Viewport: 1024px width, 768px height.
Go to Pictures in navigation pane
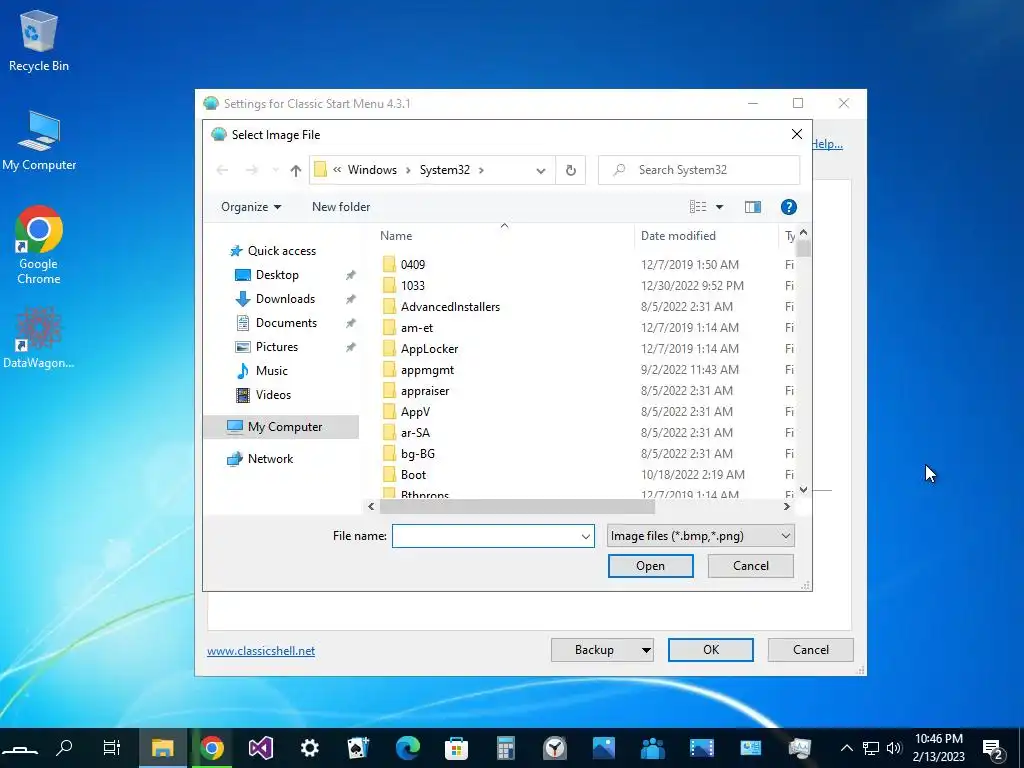point(276,347)
